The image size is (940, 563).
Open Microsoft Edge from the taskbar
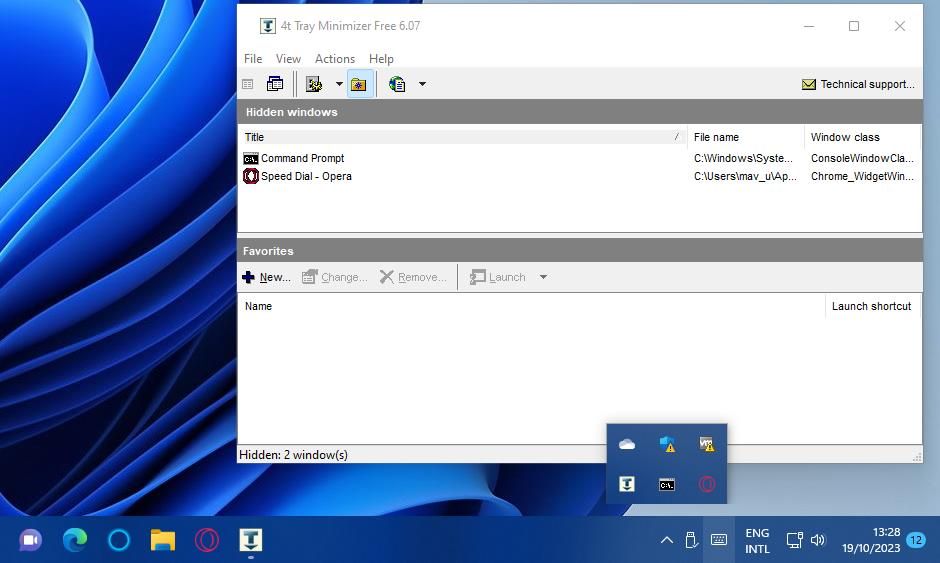click(x=75, y=540)
